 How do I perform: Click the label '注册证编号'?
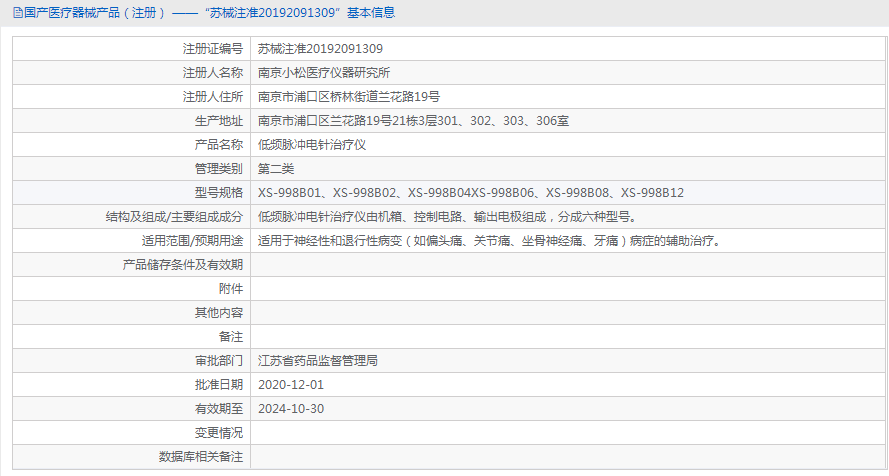point(213,49)
